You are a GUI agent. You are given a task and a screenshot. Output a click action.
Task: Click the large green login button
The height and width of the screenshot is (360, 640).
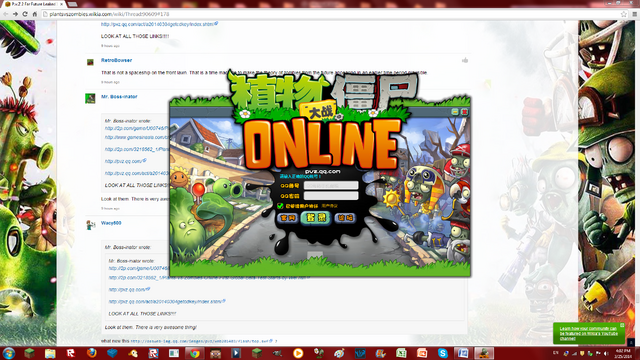point(316,218)
